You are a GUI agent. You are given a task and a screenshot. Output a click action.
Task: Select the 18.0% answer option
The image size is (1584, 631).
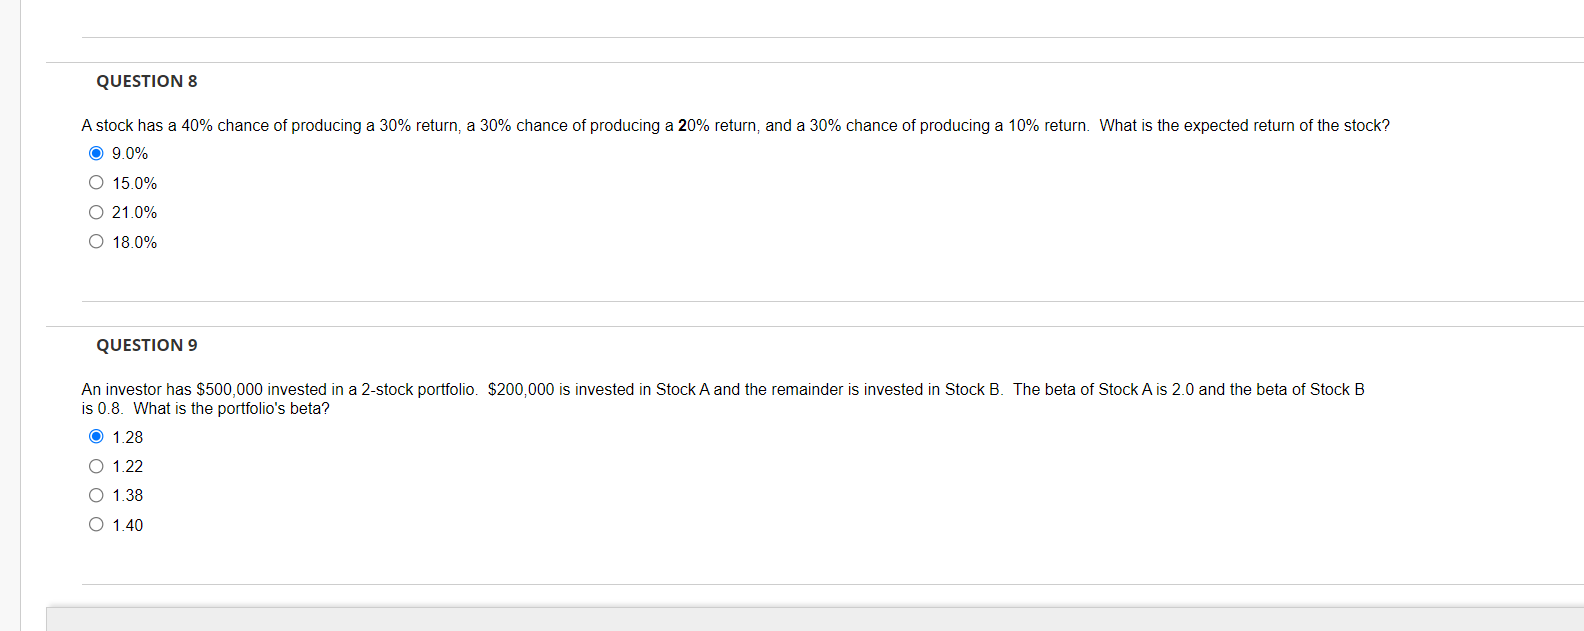96,240
